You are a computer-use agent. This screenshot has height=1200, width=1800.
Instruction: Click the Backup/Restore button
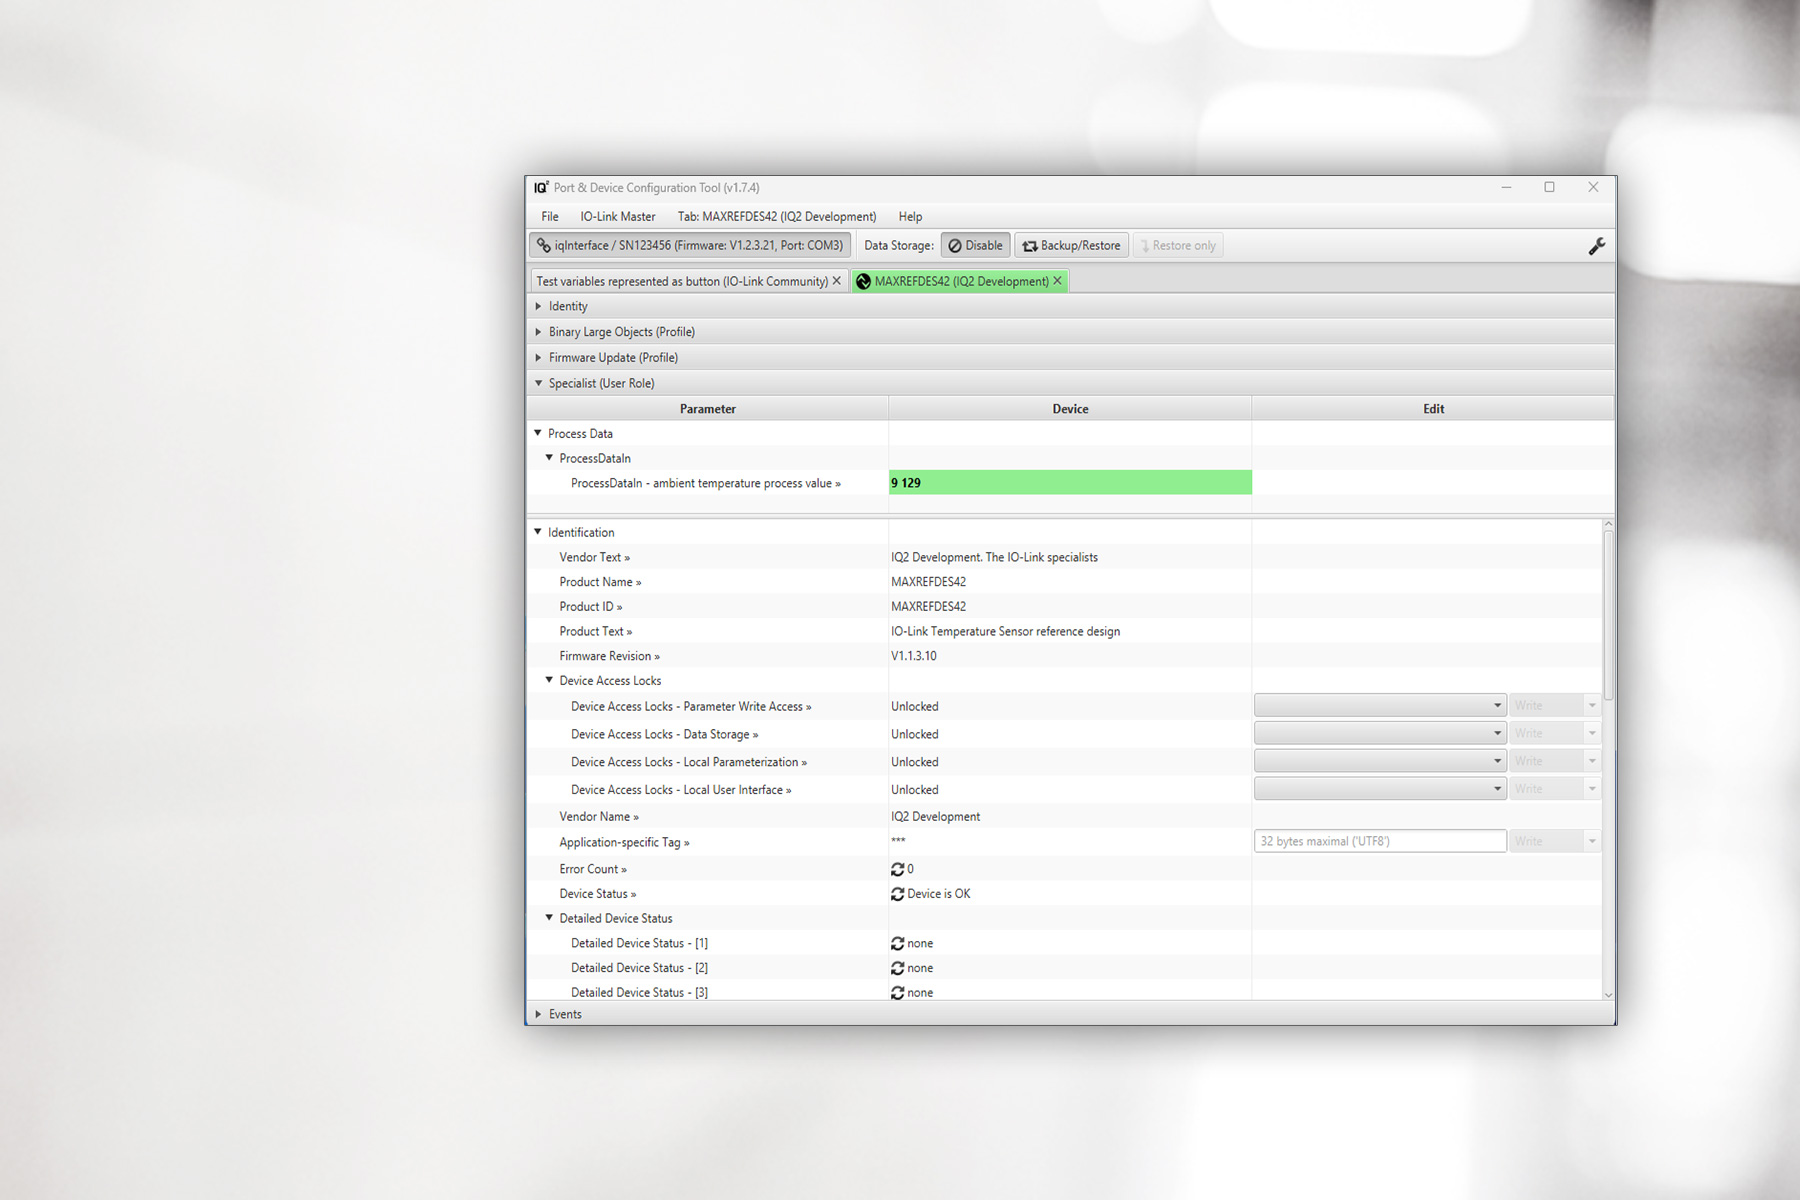[1071, 246]
